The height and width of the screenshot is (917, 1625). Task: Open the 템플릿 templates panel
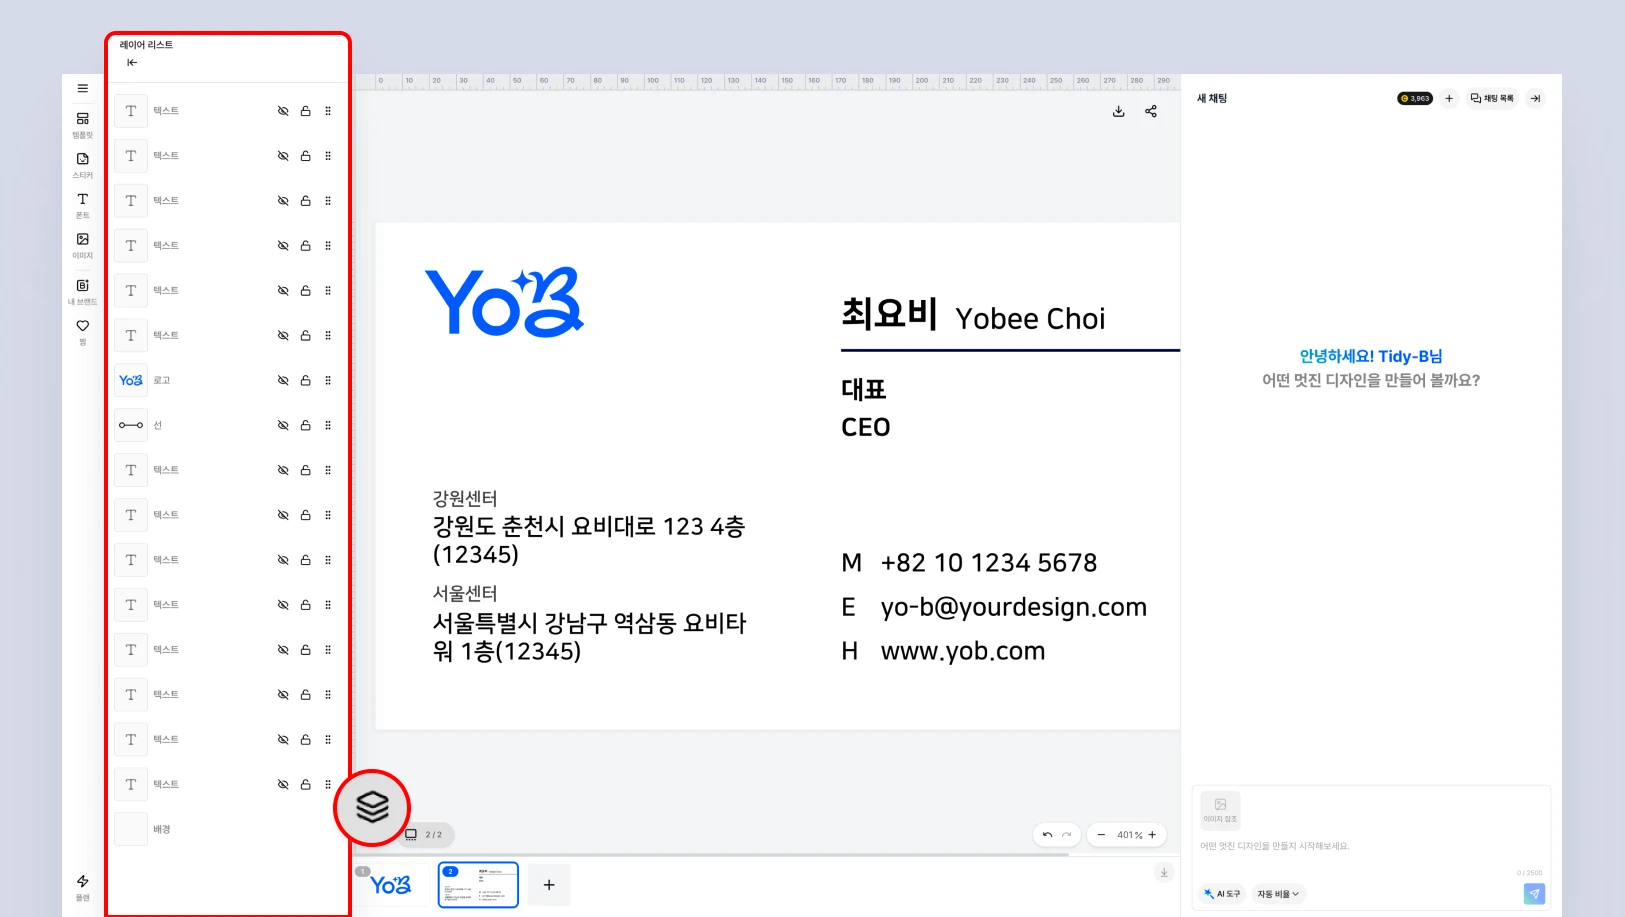(x=83, y=124)
